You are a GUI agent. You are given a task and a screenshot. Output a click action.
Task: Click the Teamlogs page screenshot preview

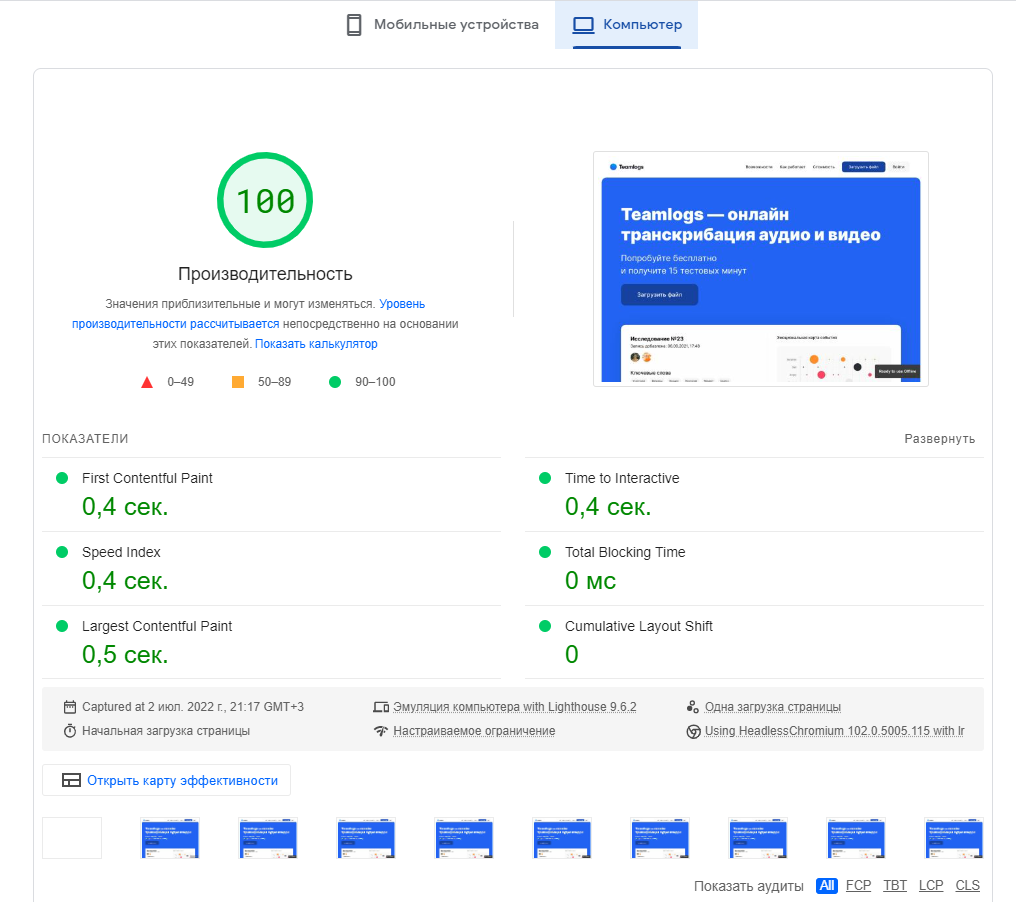pyautogui.click(x=761, y=269)
